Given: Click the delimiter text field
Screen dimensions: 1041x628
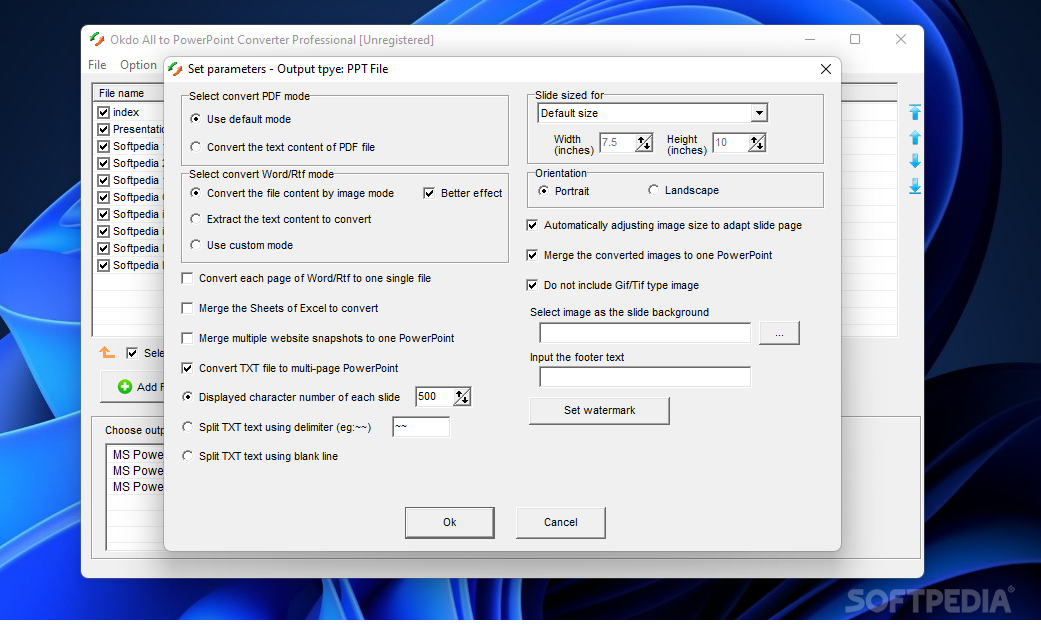Looking at the screenshot, I should pyautogui.click(x=421, y=427).
